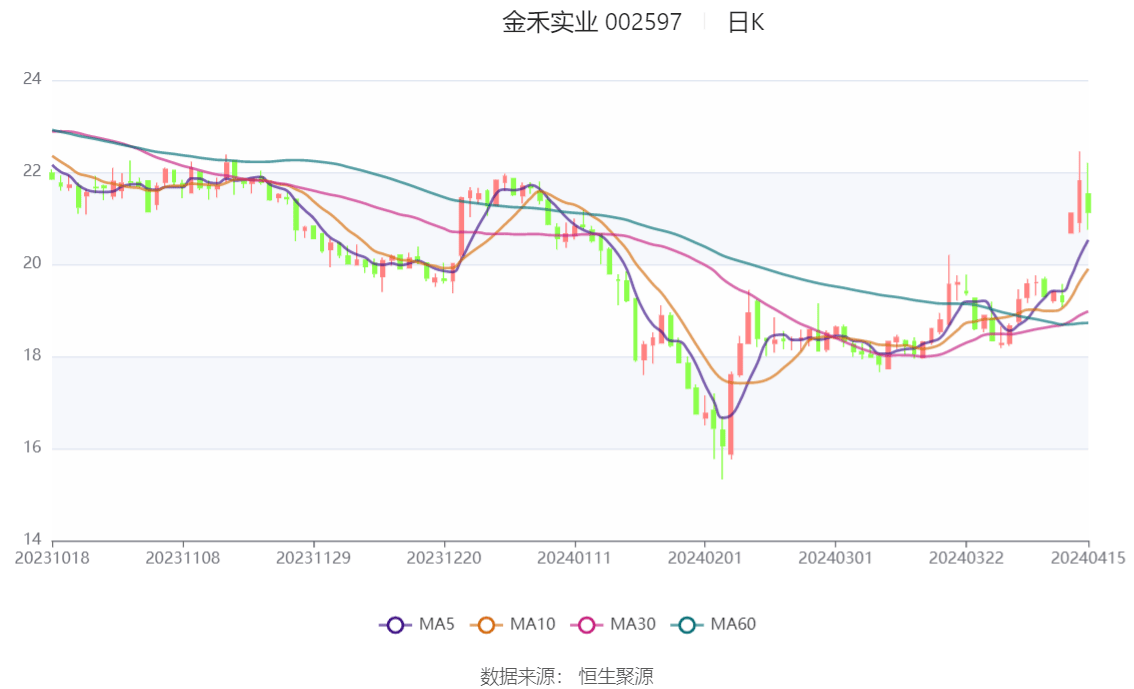The width and height of the screenshot is (1134, 689).
Task: Click the 20240201 x-axis tick label
Action: point(704,558)
